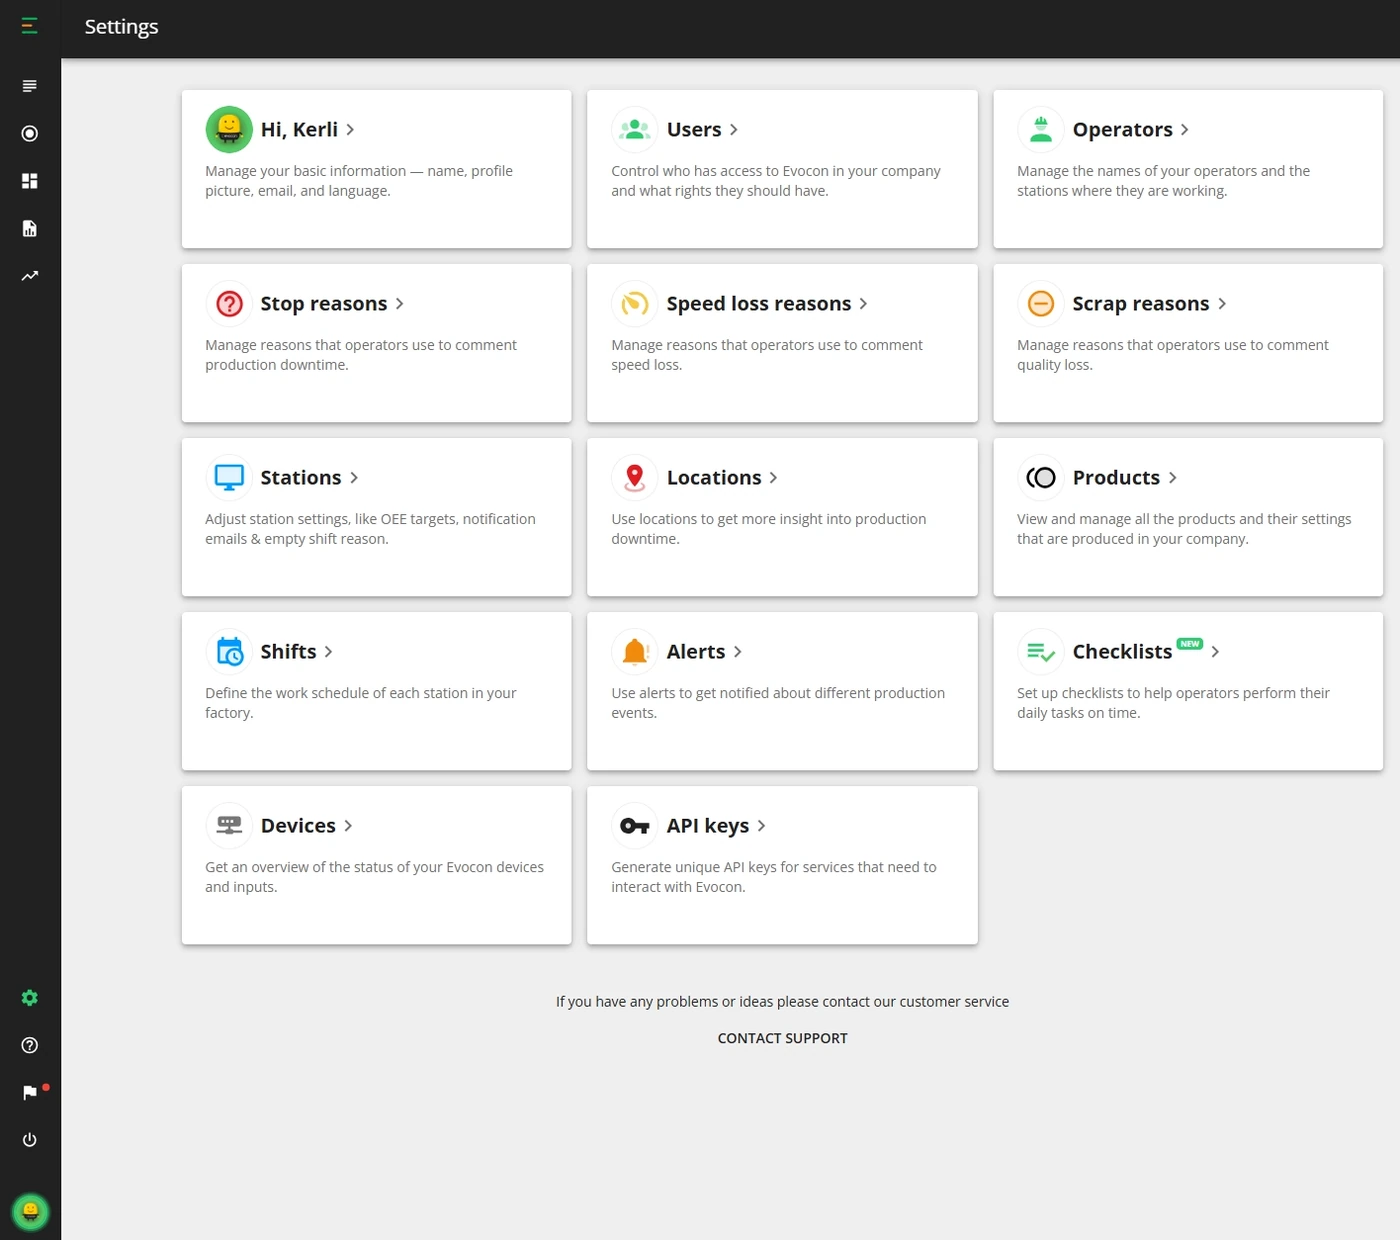This screenshot has height=1240, width=1400.
Task: Click the Stop reasons question mark icon
Action: [229, 303]
